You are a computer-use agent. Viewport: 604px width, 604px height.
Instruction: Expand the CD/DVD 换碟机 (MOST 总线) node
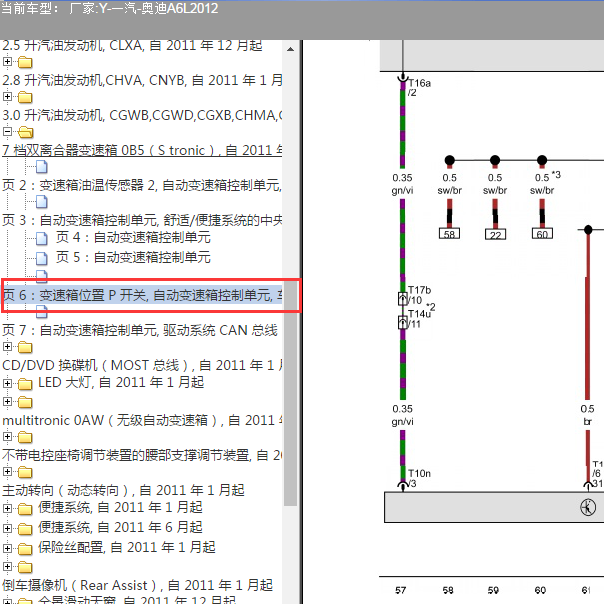7,346
